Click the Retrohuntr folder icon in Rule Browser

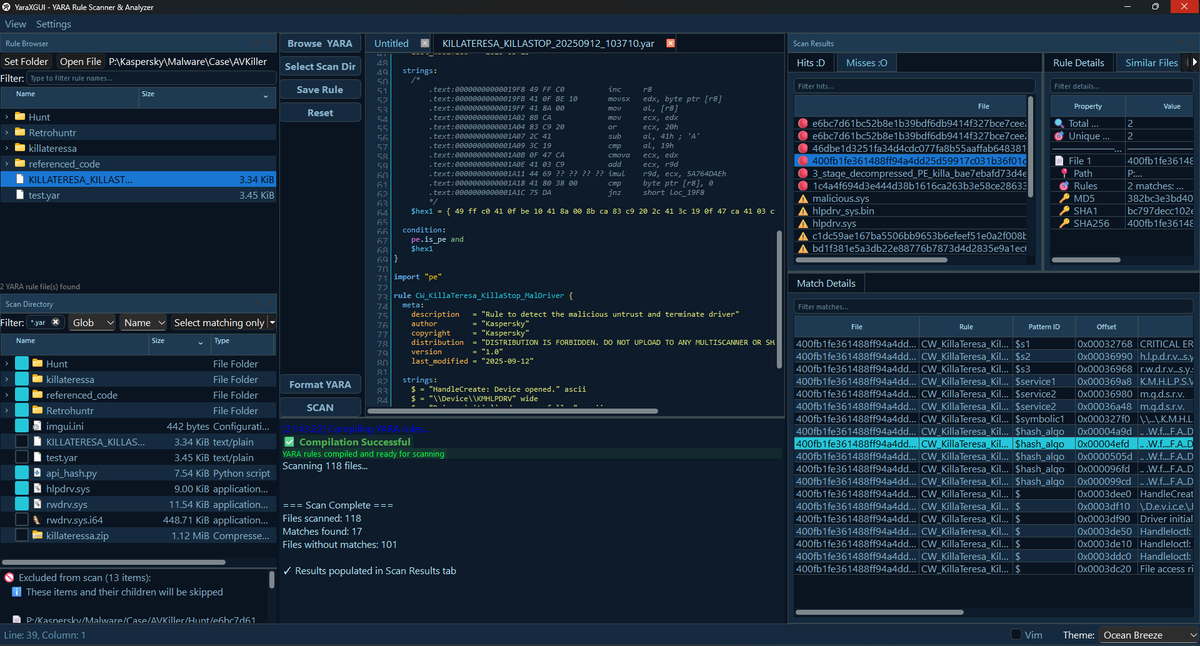(21, 132)
